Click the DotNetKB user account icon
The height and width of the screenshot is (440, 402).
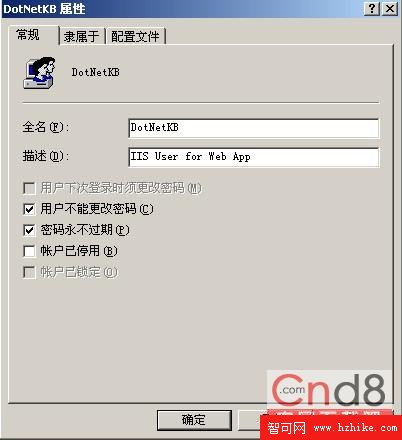(x=39, y=73)
